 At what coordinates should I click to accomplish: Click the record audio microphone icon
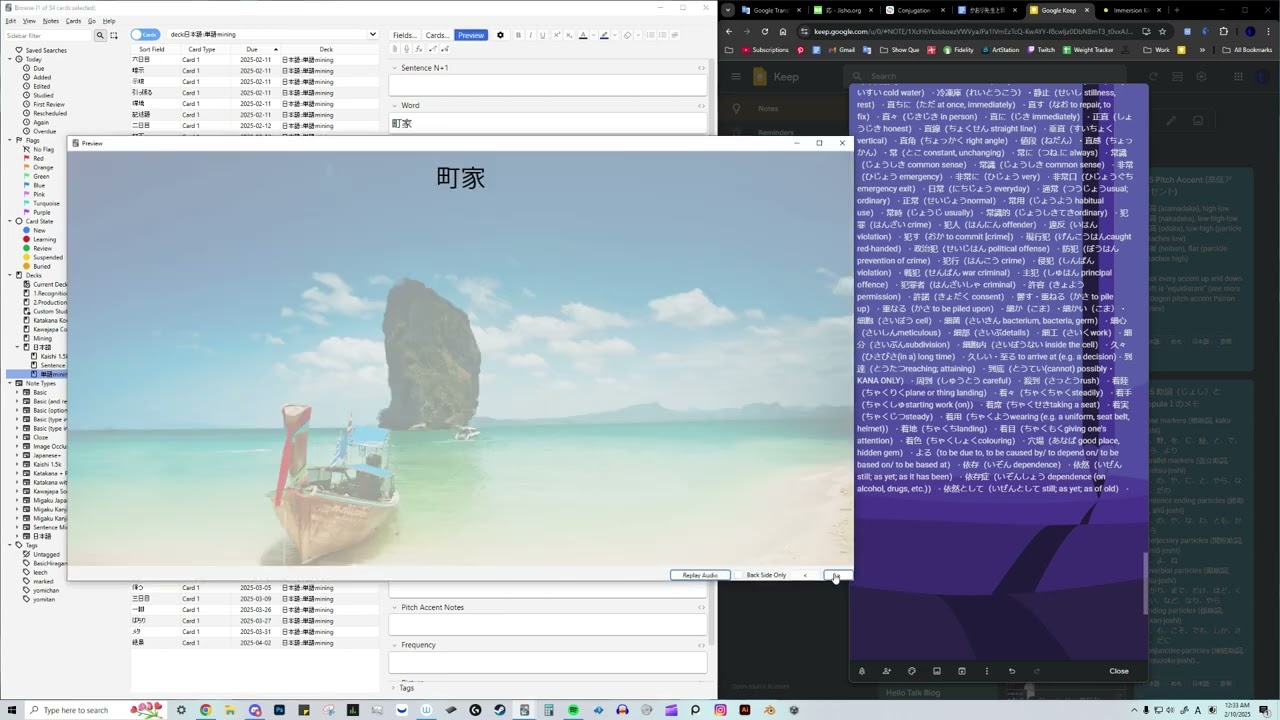click(x=407, y=49)
